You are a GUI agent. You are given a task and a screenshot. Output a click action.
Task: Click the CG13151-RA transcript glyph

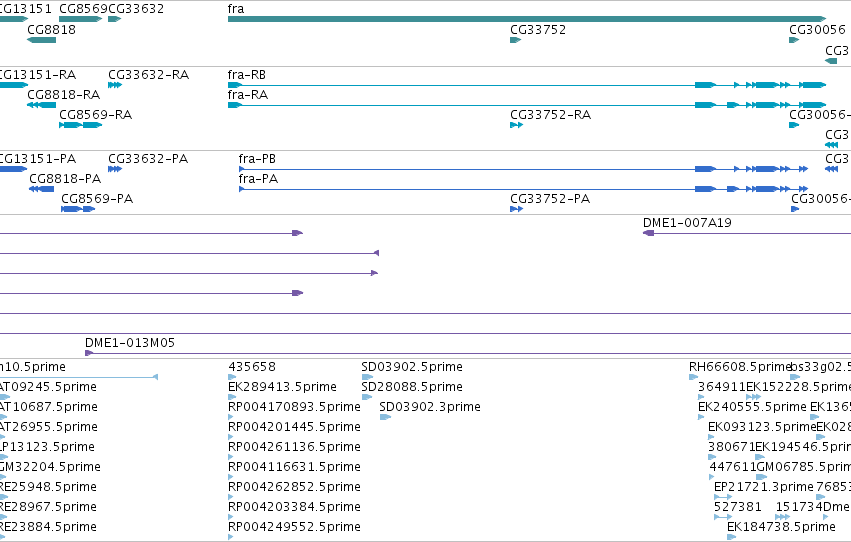tap(14, 85)
